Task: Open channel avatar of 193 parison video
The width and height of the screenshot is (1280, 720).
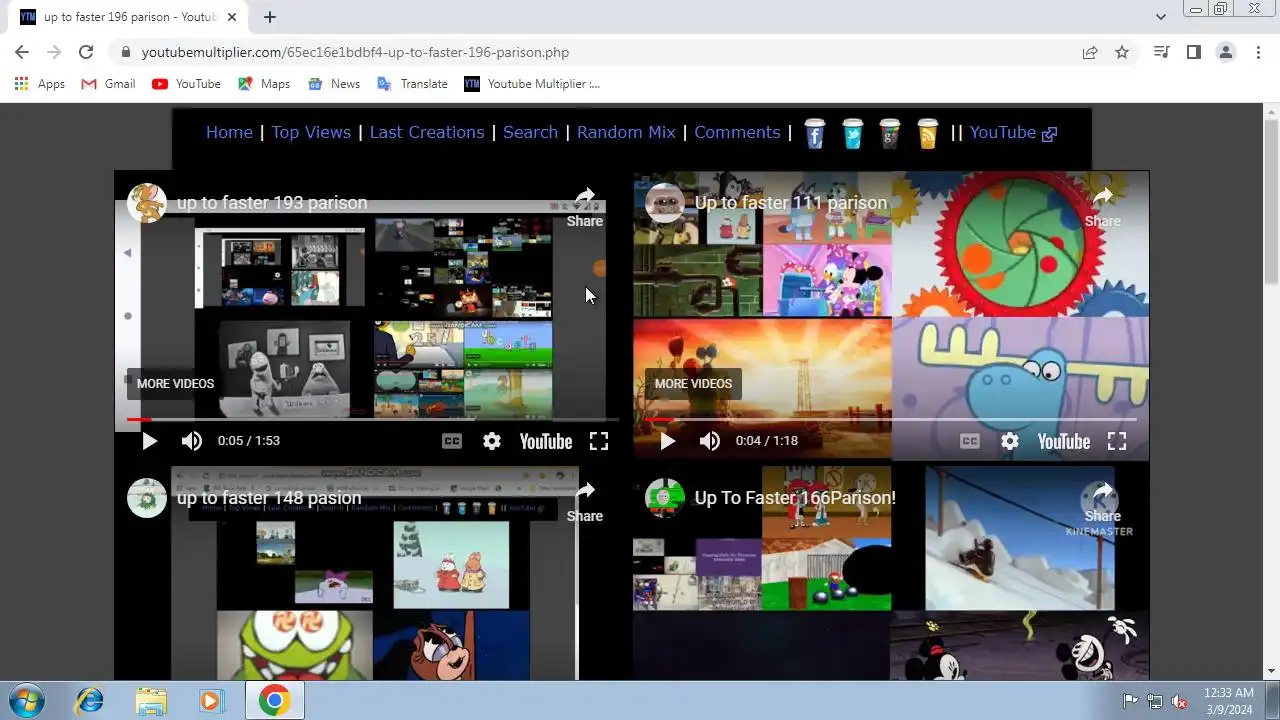Action: (147, 203)
